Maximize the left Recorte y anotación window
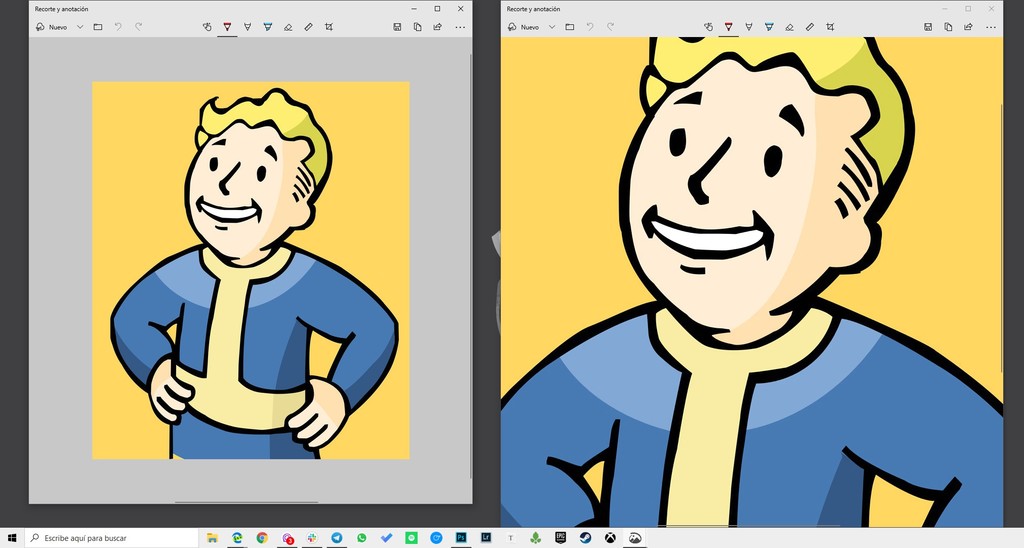The height and width of the screenshot is (548, 1024). (438, 8)
